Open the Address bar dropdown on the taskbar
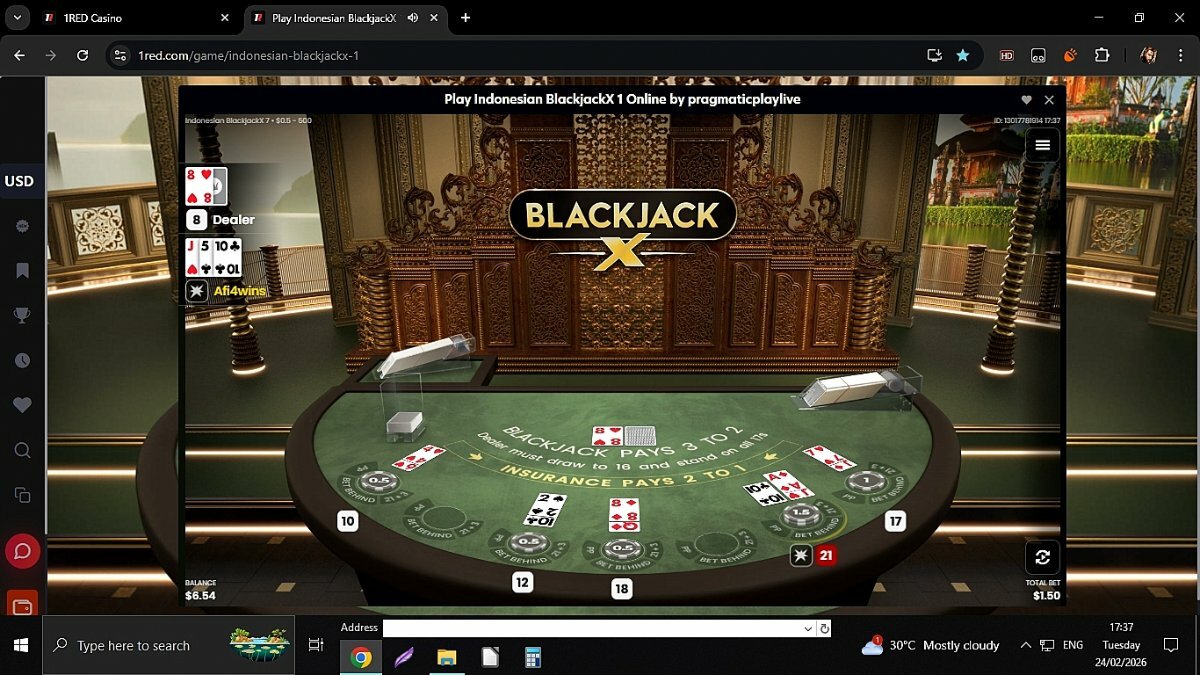This screenshot has width=1200, height=675. (x=808, y=628)
